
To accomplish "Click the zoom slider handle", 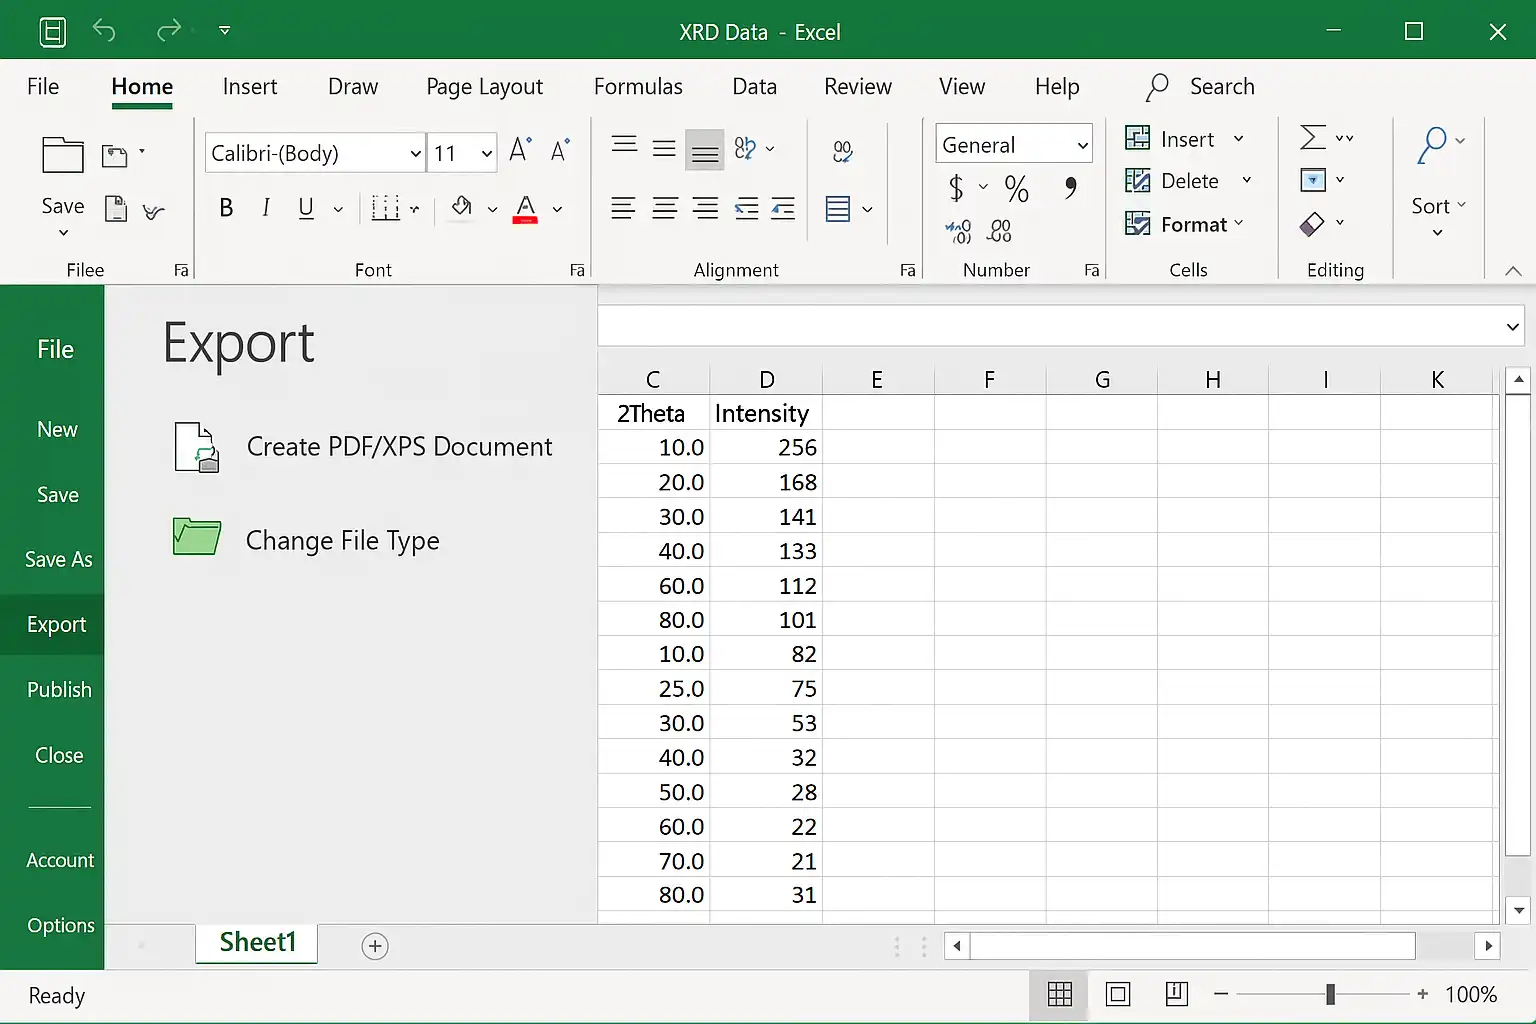I will pos(1330,994).
